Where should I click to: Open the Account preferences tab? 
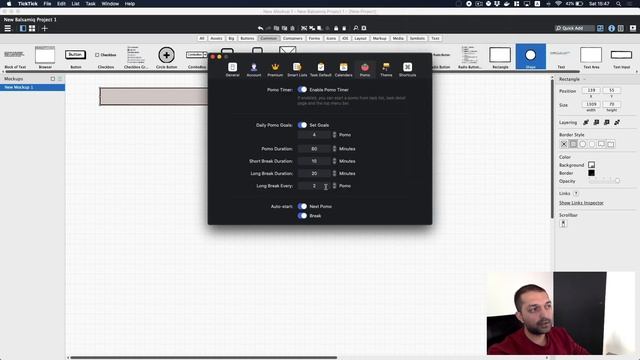click(253, 69)
